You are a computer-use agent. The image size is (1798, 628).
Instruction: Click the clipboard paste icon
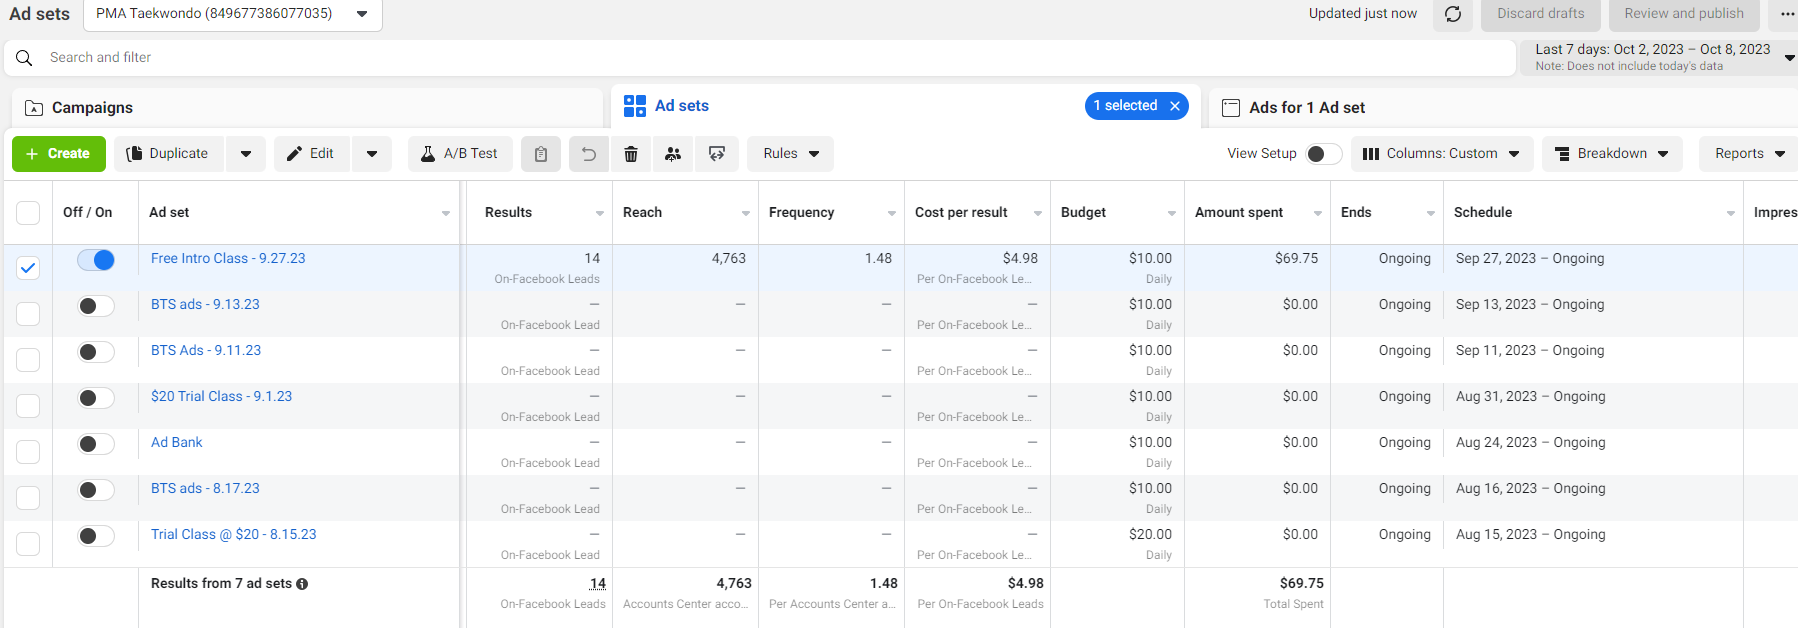(x=541, y=154)
